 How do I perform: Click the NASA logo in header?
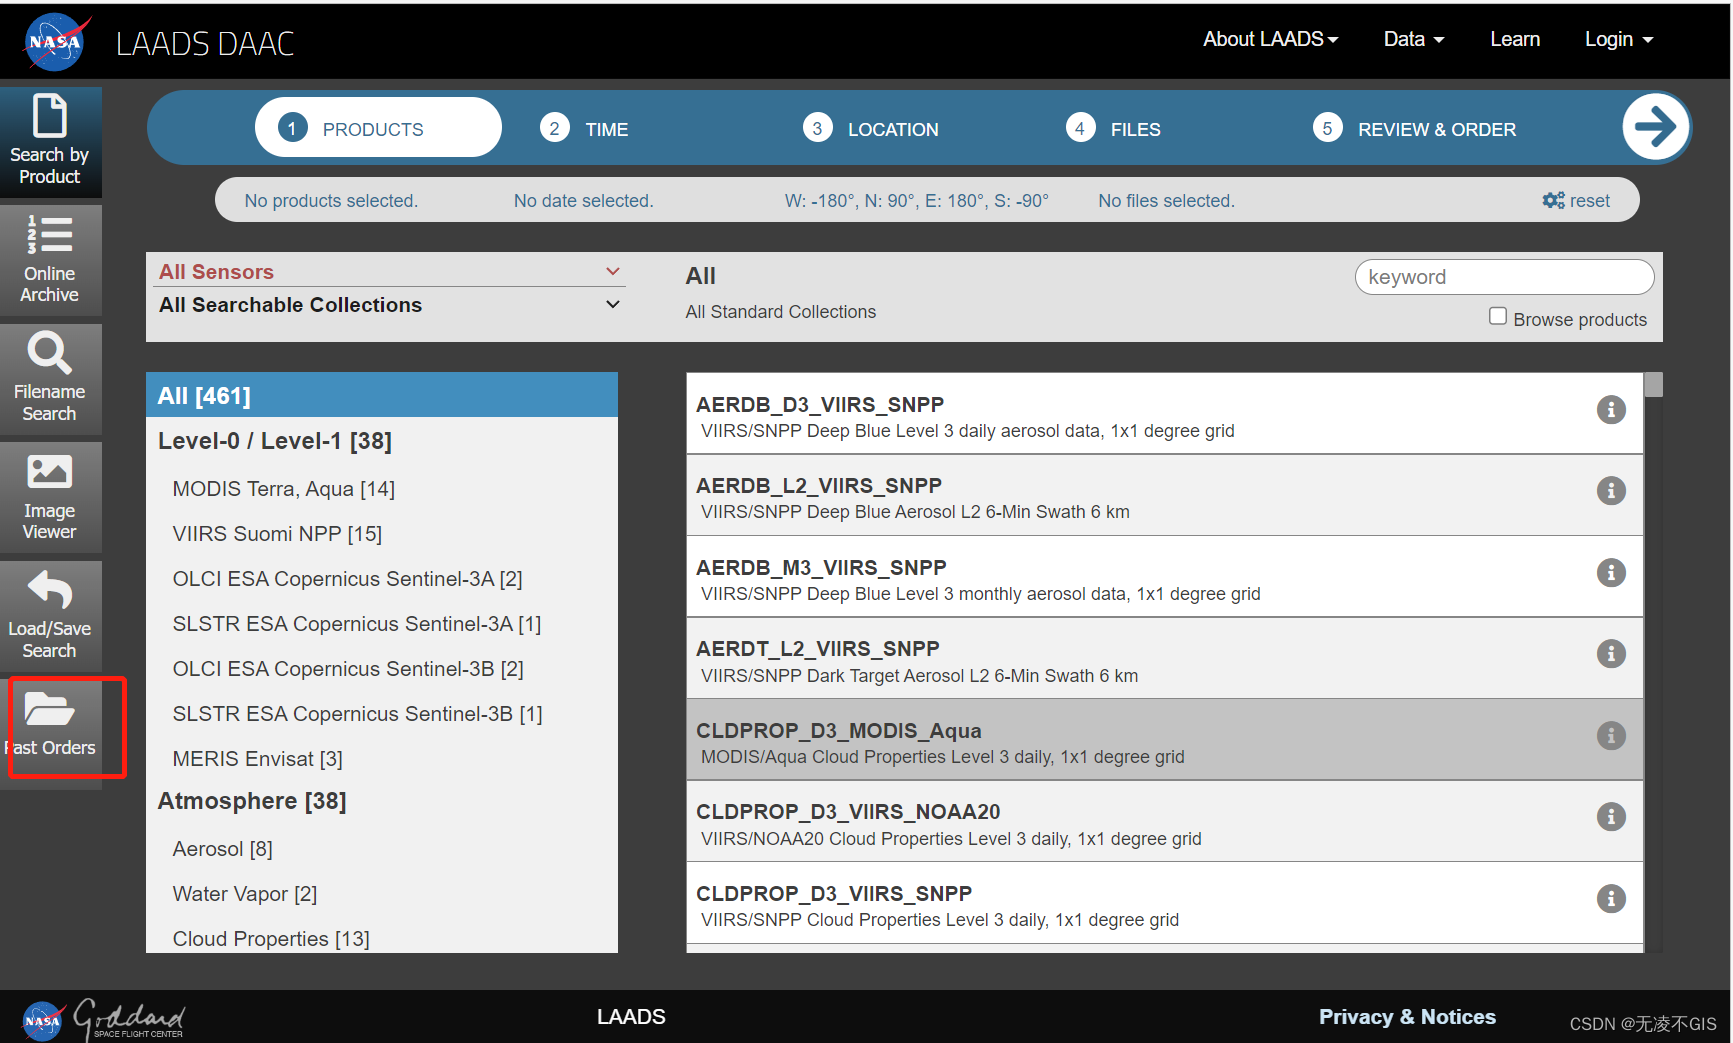click(56, 42)
